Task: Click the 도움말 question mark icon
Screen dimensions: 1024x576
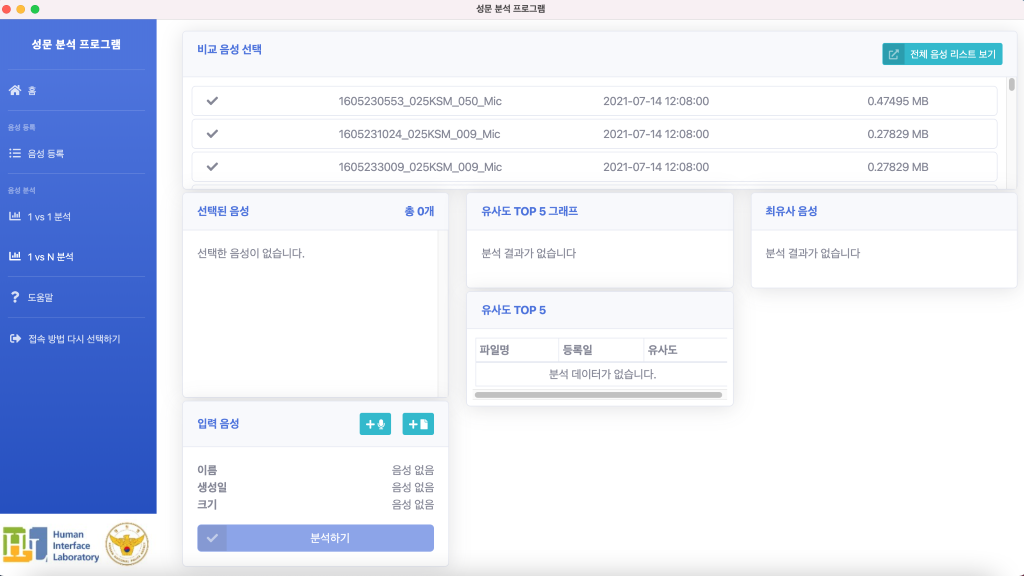Action: tap(14, 297)
